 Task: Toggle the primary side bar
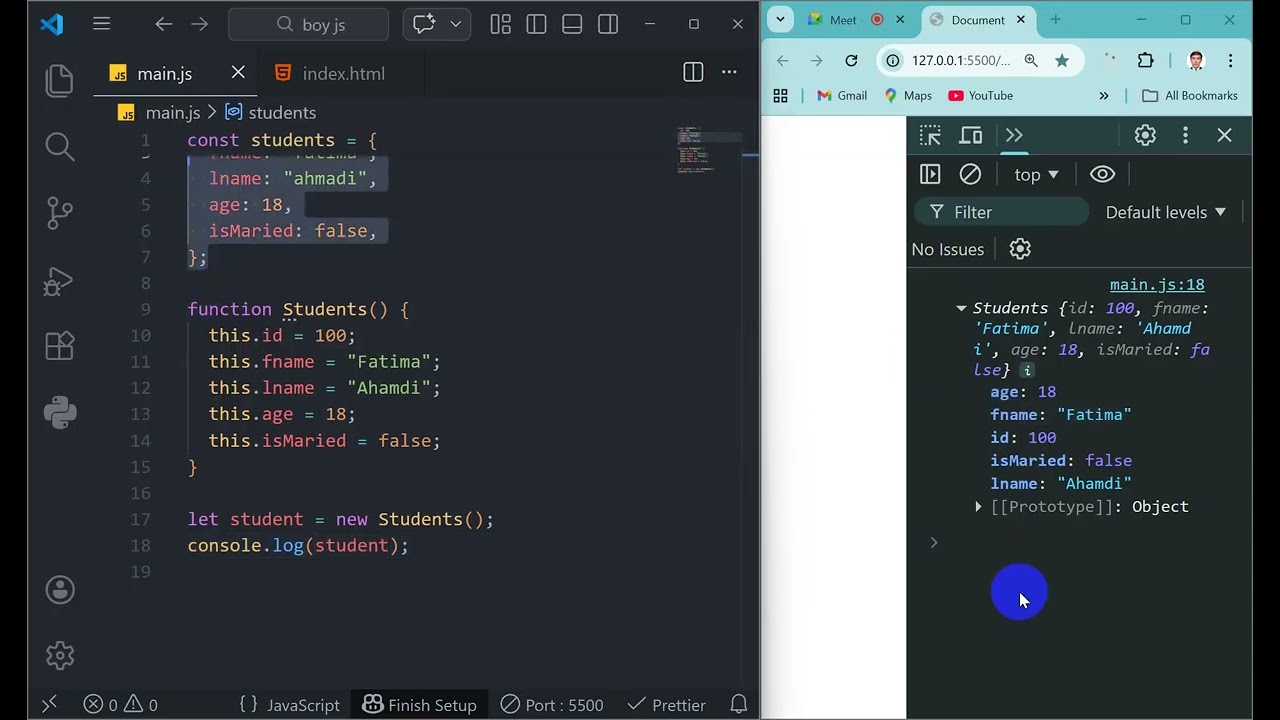(536, 24)
